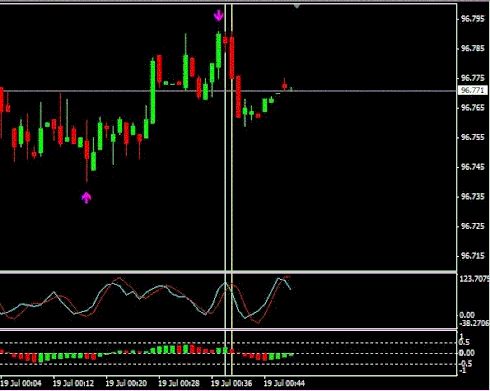The image size is (490, 391).
Task: Click the 96.715 price scale label
Action: point(472,256)
